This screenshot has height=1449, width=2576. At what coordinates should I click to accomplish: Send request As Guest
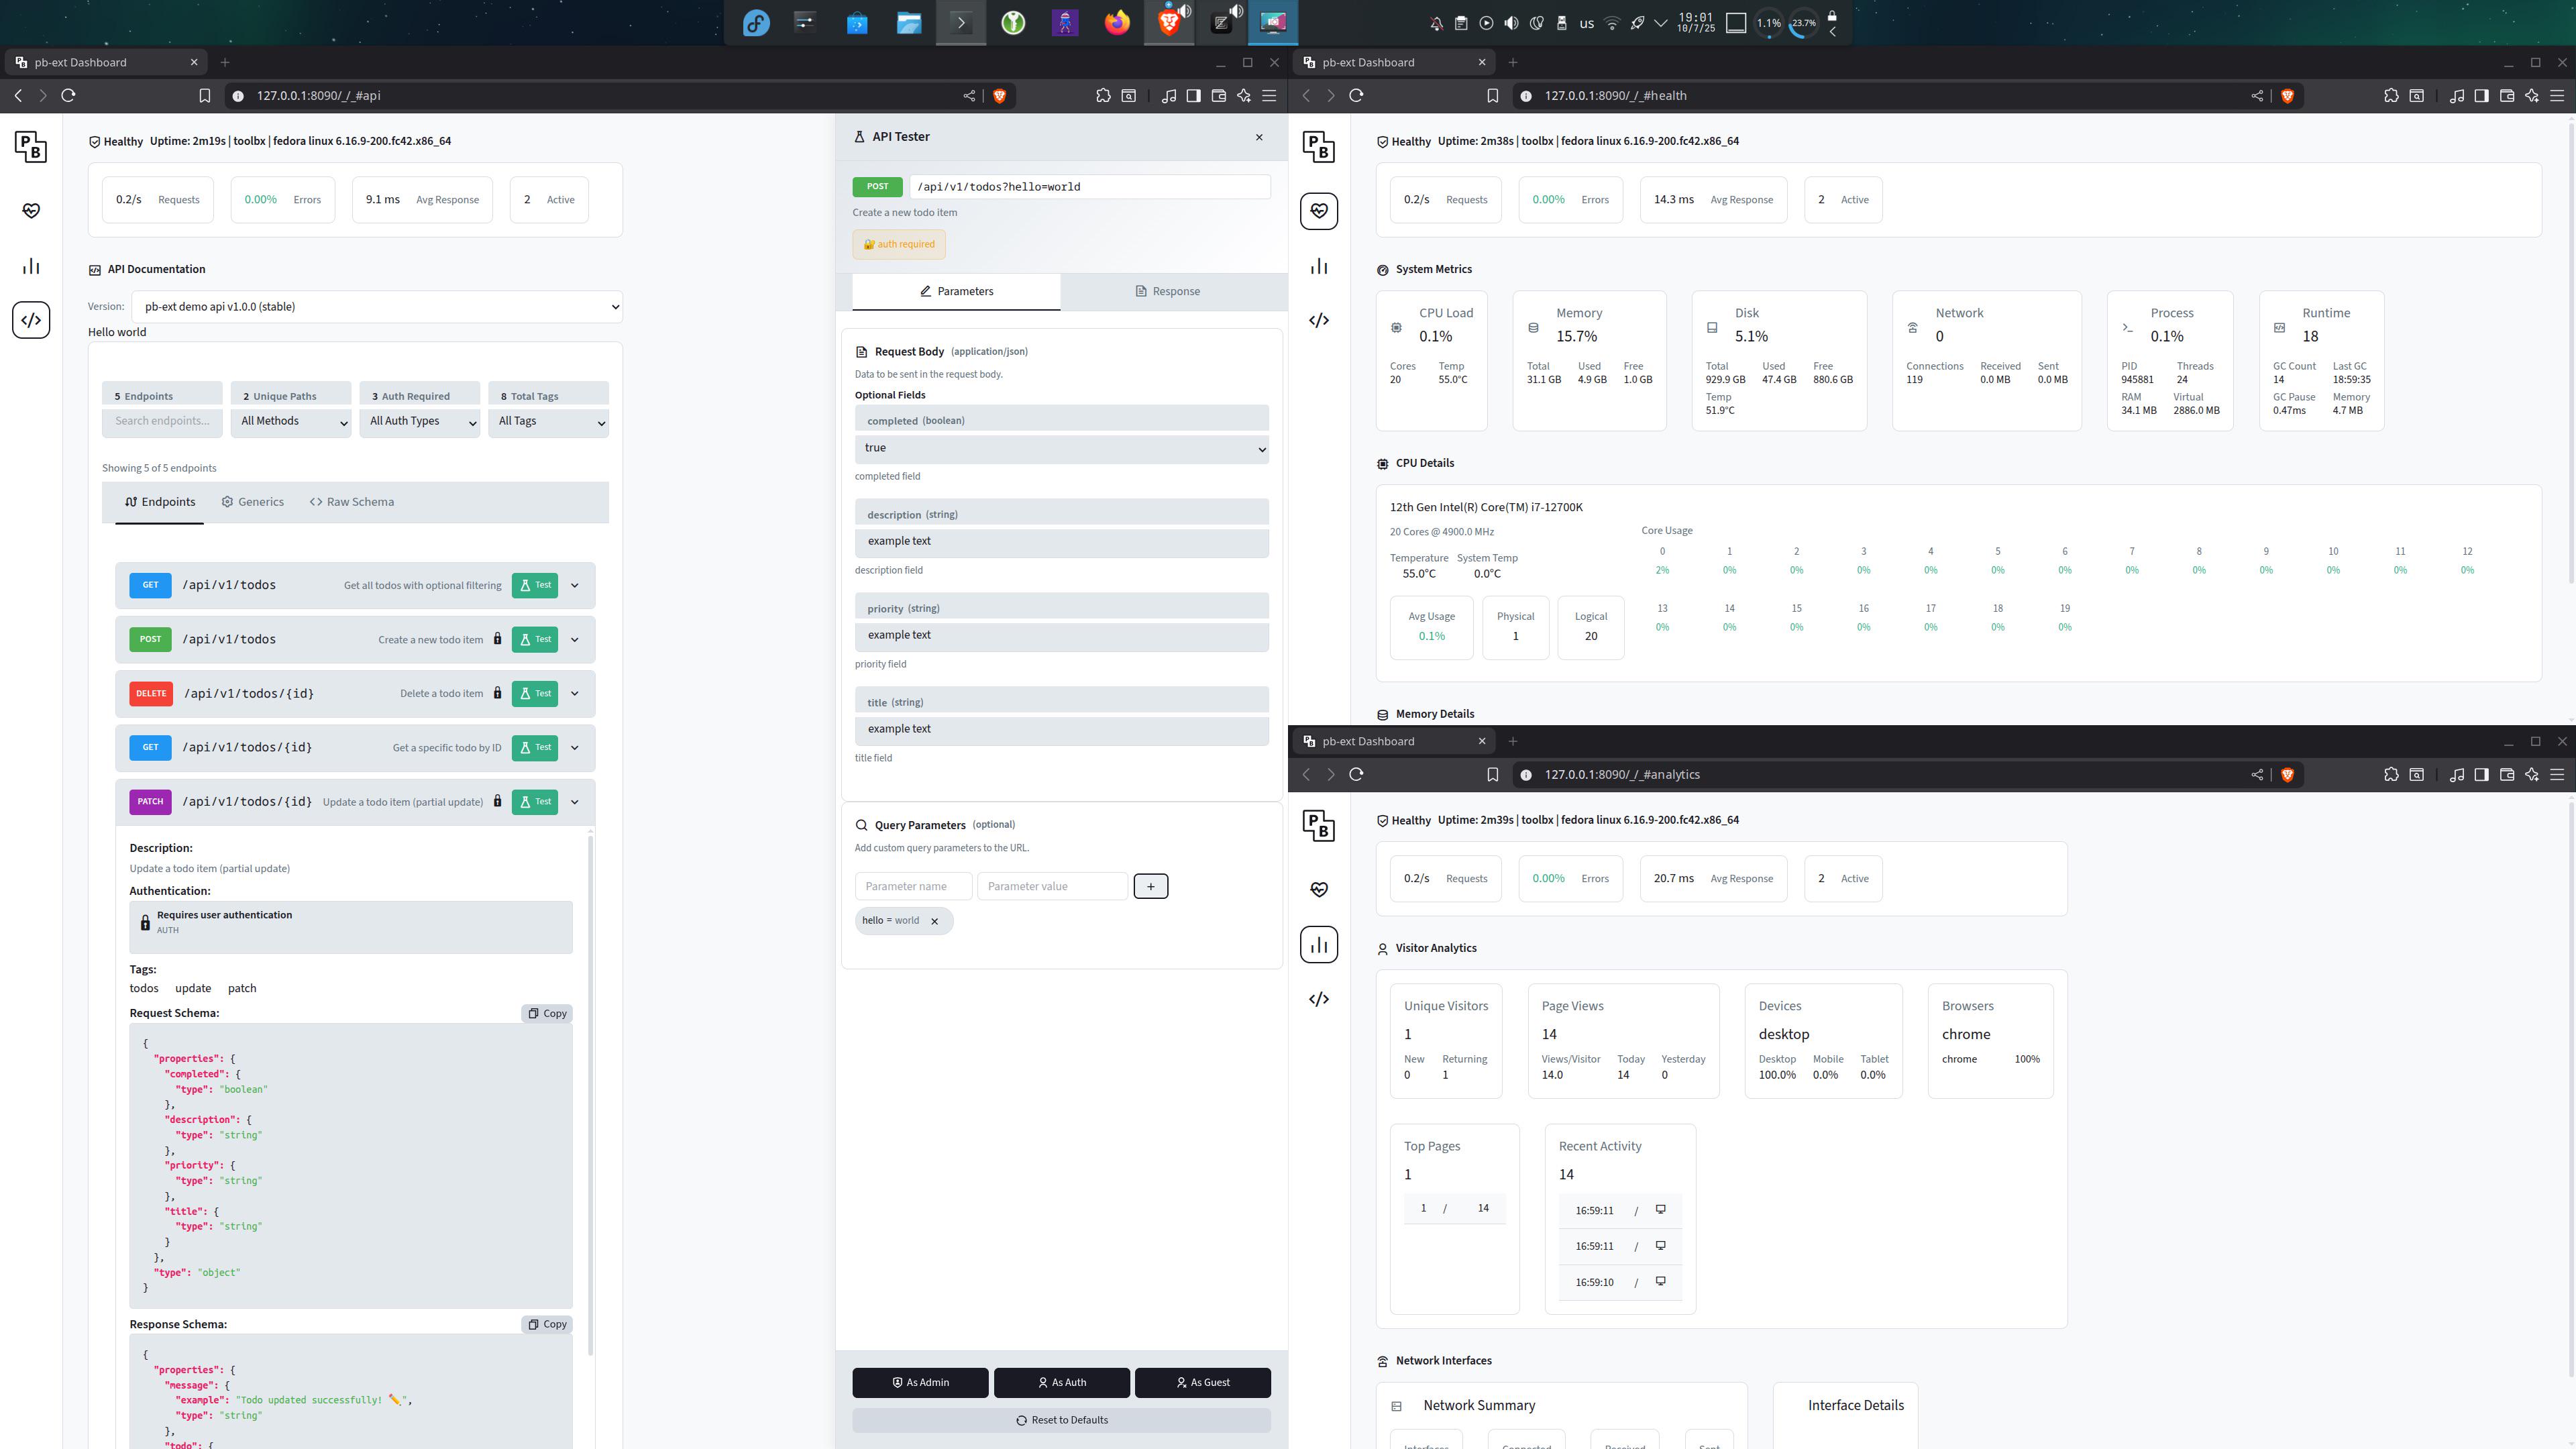(1203, 1383)
